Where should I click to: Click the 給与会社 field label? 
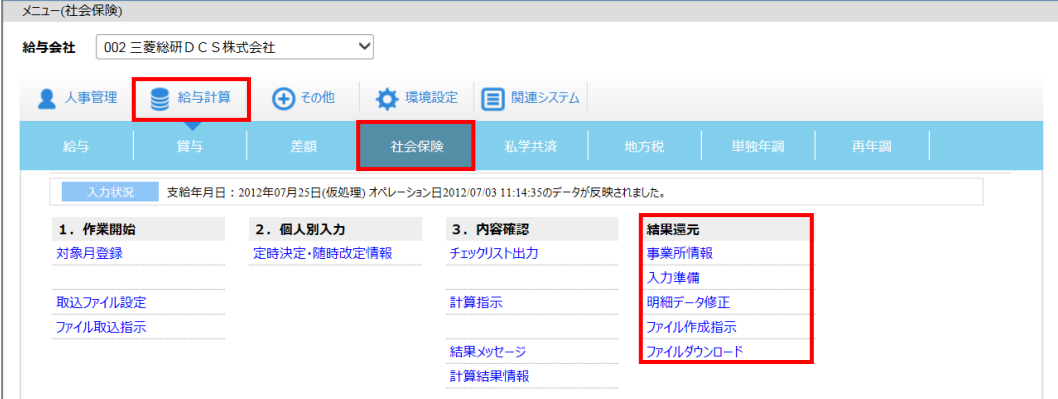(x=49, y=48)
